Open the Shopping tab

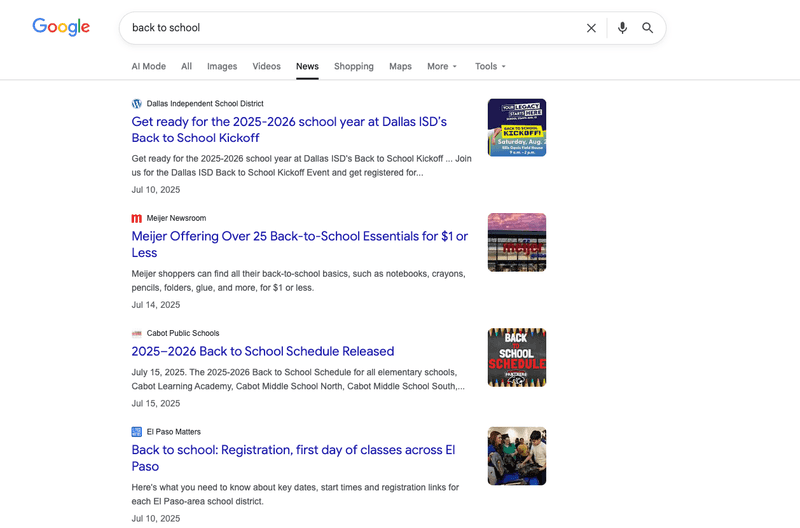pos(354,66)
